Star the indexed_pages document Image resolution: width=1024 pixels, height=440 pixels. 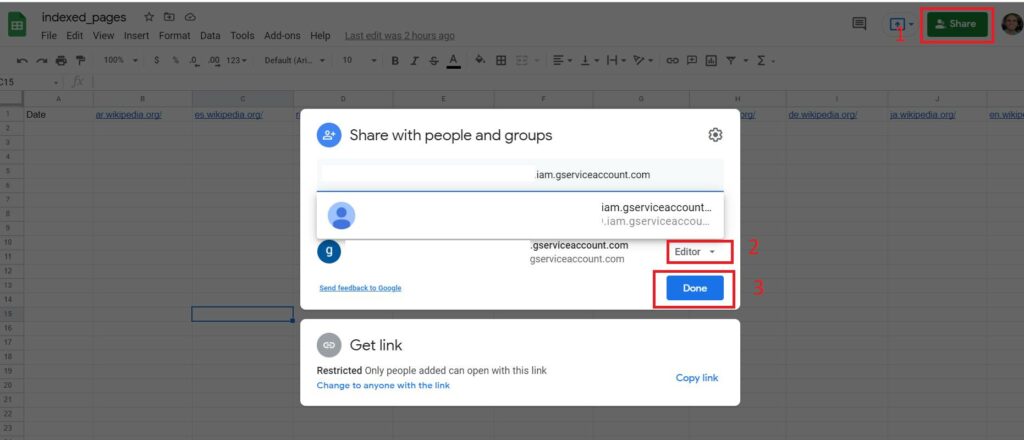coord(149,17)
